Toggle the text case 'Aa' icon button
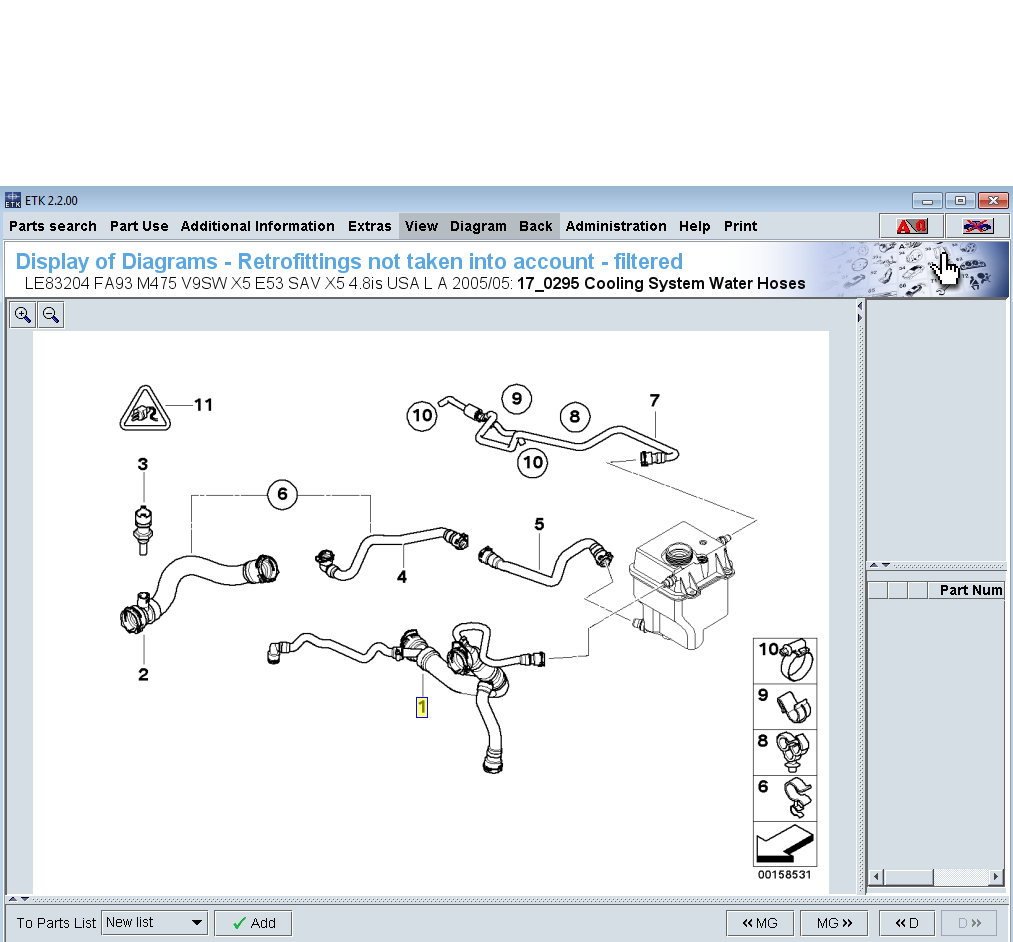1013x942 pixels. click(911, 226)
